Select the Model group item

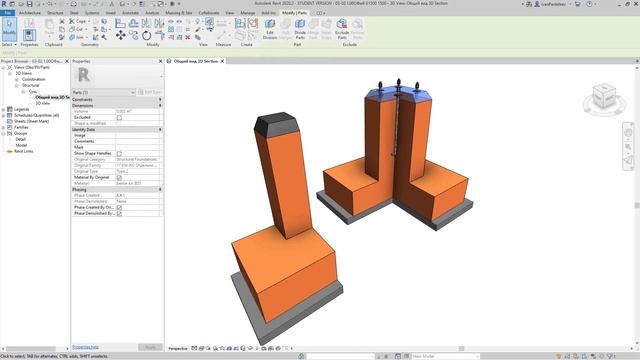click(21, 145)
